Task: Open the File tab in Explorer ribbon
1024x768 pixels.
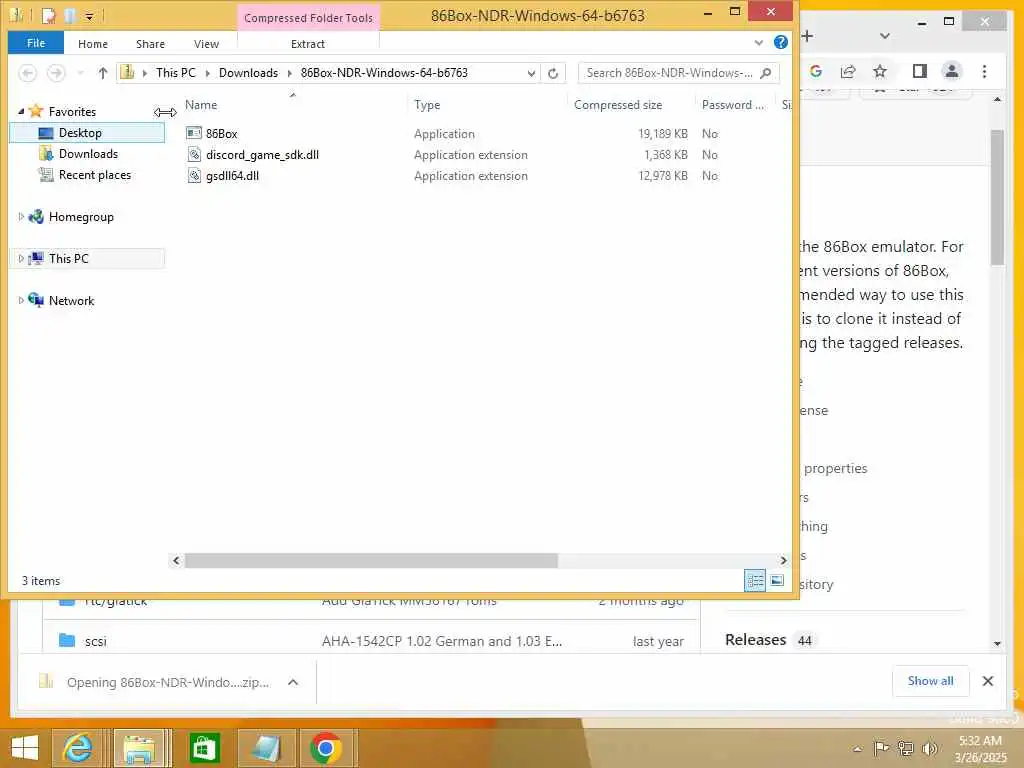Action: [36, 43]
